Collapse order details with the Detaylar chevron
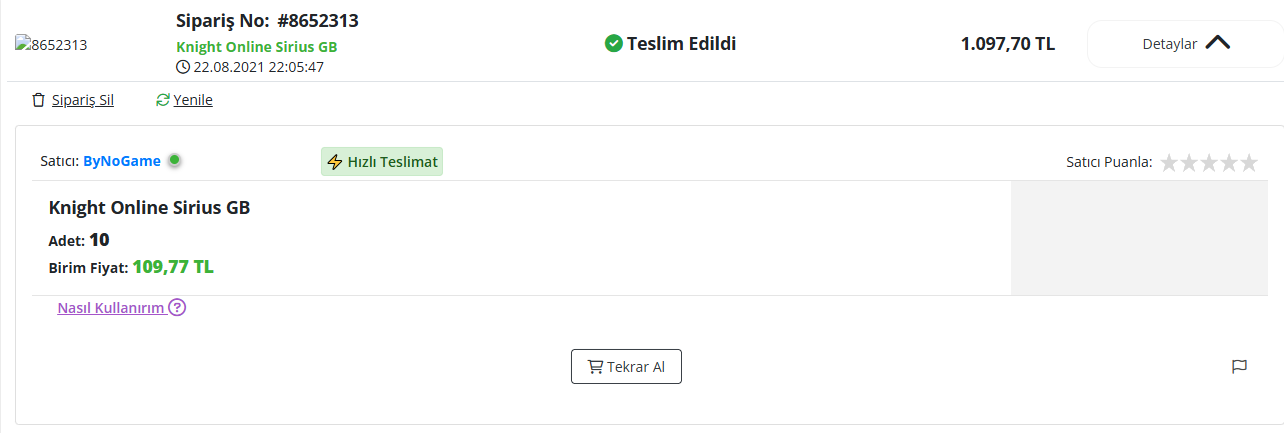This screenshot has width=1284, height=433. tap(1217, 43)
